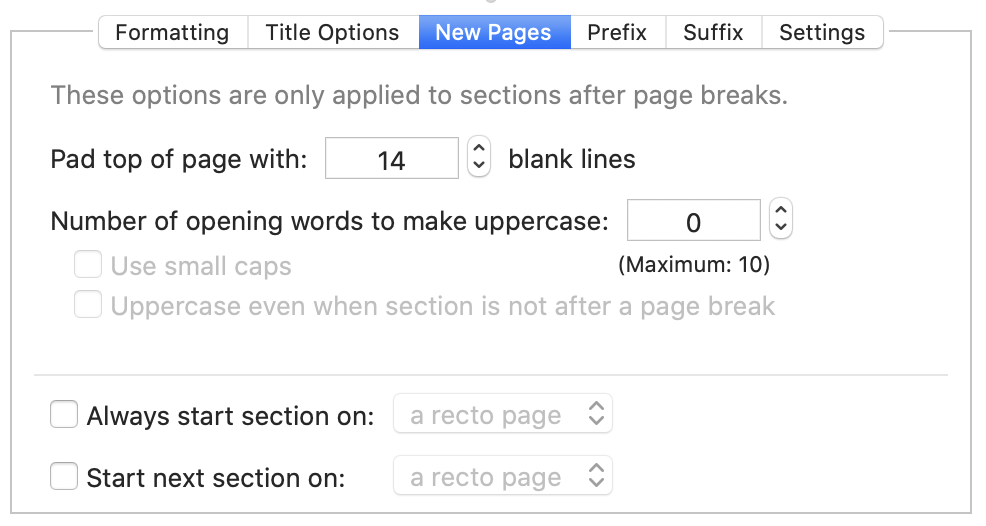The height and width of the screenshot is (526, 986).
Task: Select the New Pages tab
Action: [x=494, y=32]
